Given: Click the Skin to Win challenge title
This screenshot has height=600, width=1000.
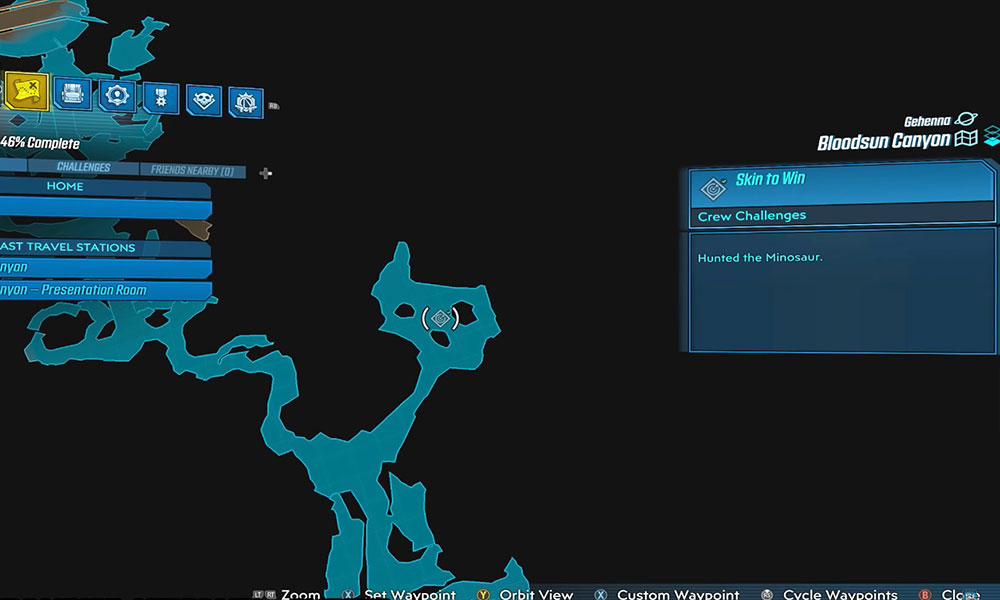Looking at the screenshot, I should coord(770,179).
